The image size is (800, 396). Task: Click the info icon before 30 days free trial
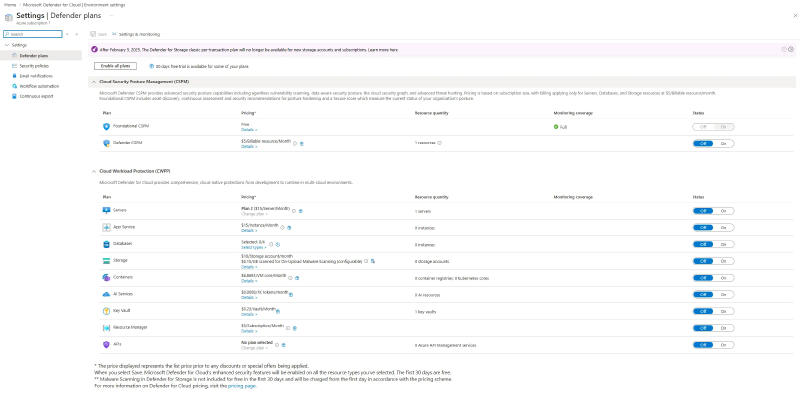[152, 66]
